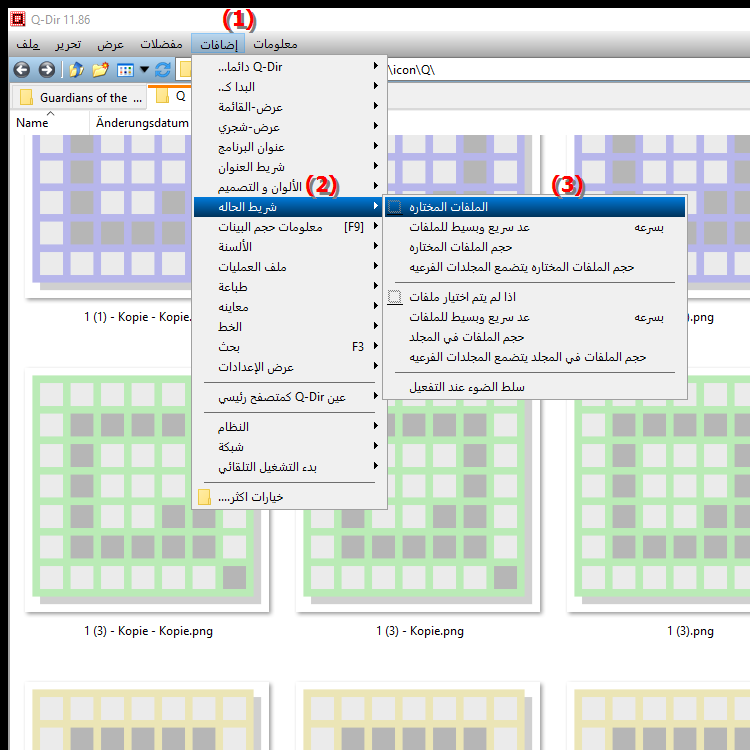Toggle the الملفات المختاره checkbox item
The height and width of the screenshot is (750, 750).
click(x=535, y=207)
